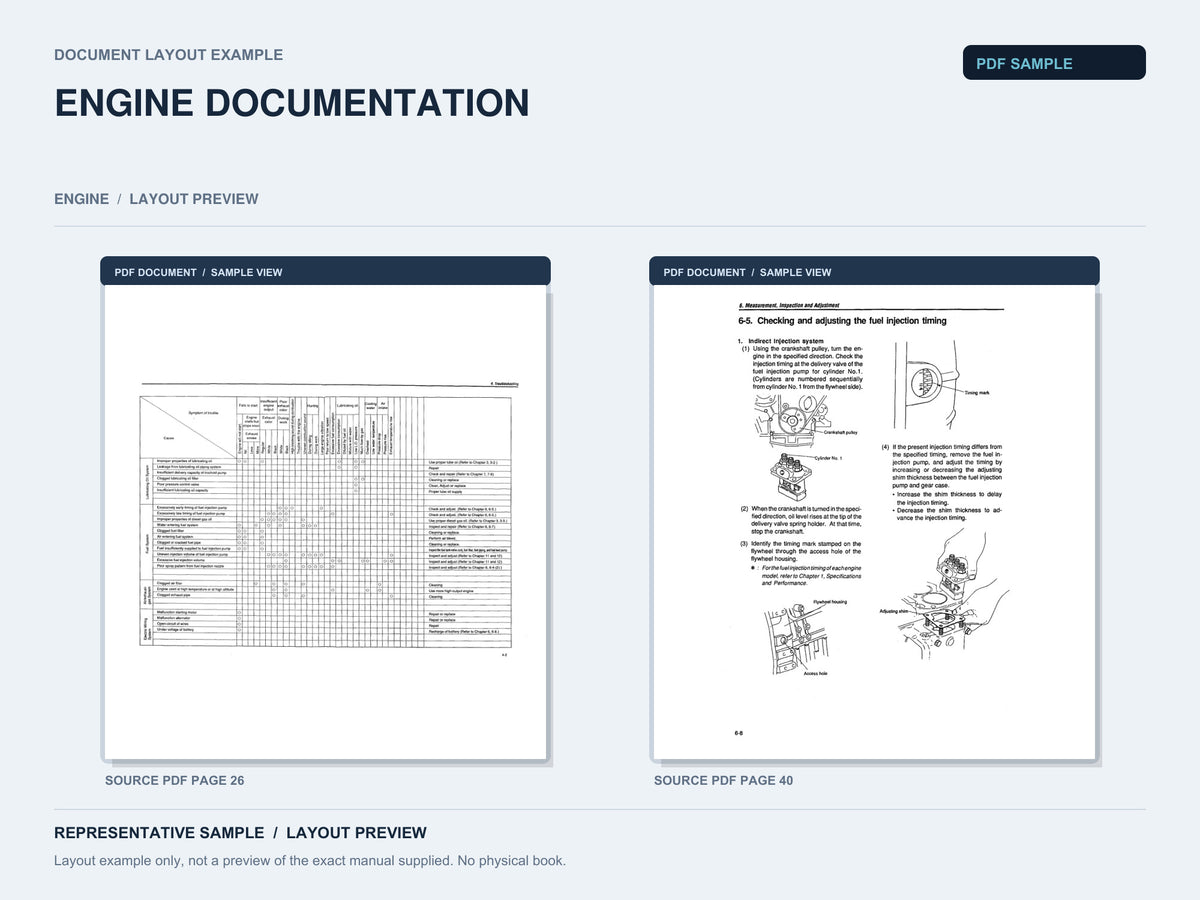This screenshot has width=1200, height=900.
Task: Open the source PDF page 26 thumbnail
Action: pos(325,522)
